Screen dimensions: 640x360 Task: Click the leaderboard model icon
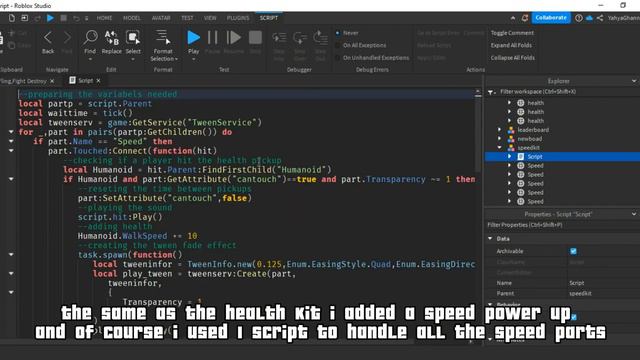click(511, 130)
